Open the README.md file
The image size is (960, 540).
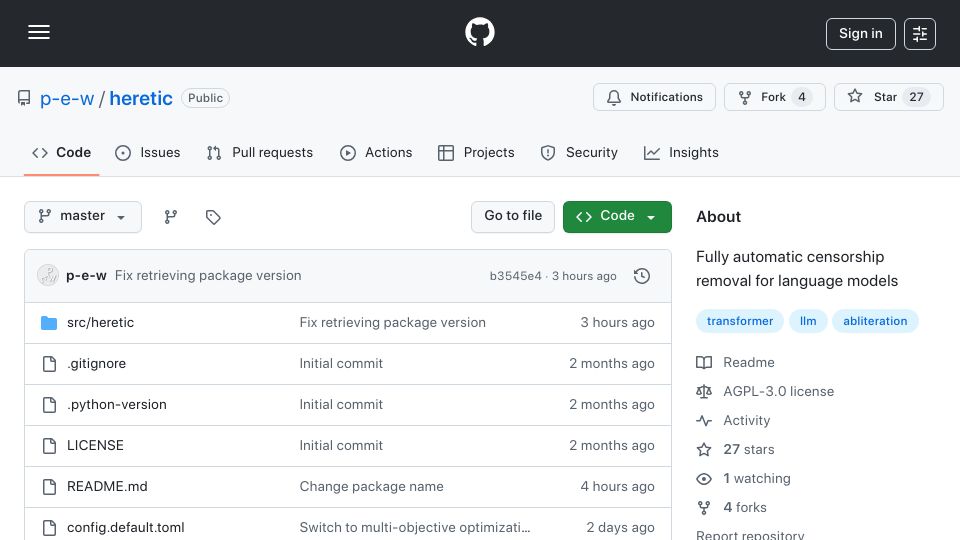point(107,487)
